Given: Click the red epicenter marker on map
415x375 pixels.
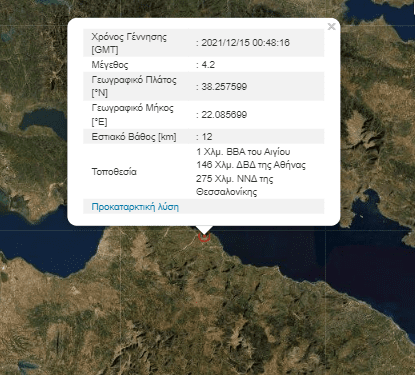Looking at the screenshot, I should (x=204, y=236).
